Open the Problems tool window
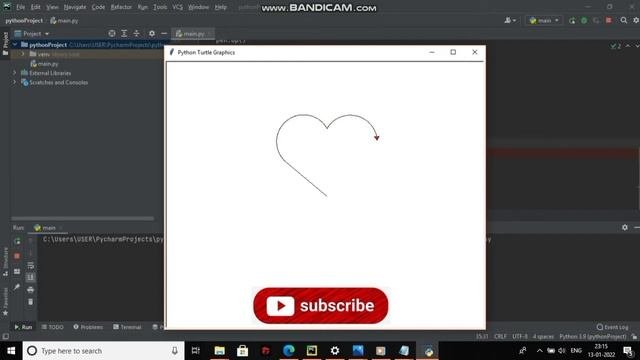Image resolution: width=640 pixels, height=360 pixels. click(x=88, y=327)
